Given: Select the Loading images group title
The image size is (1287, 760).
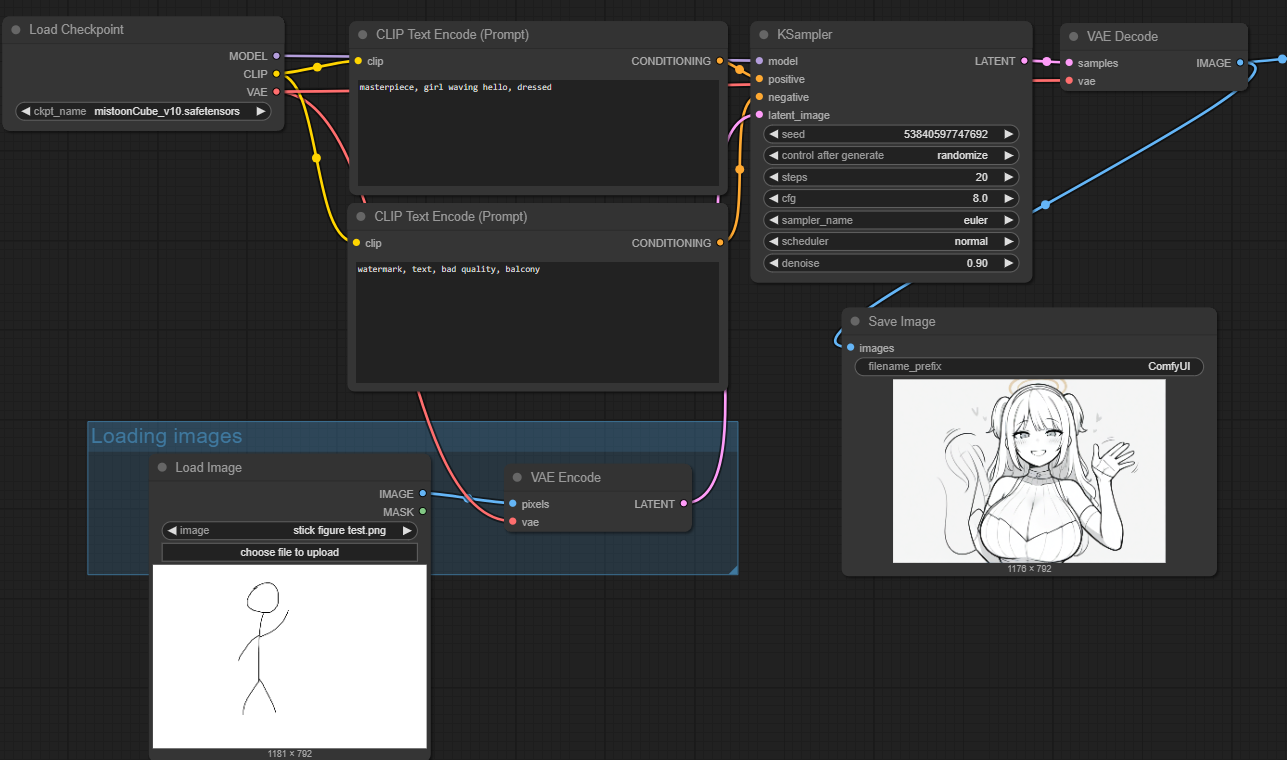Looking at the screenshot, I should pos(166,436).
